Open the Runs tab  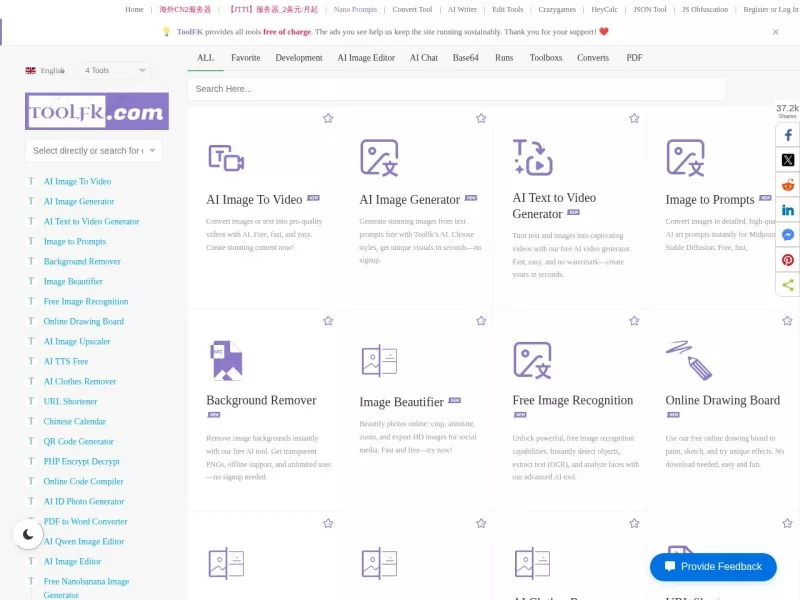point(504,58)
